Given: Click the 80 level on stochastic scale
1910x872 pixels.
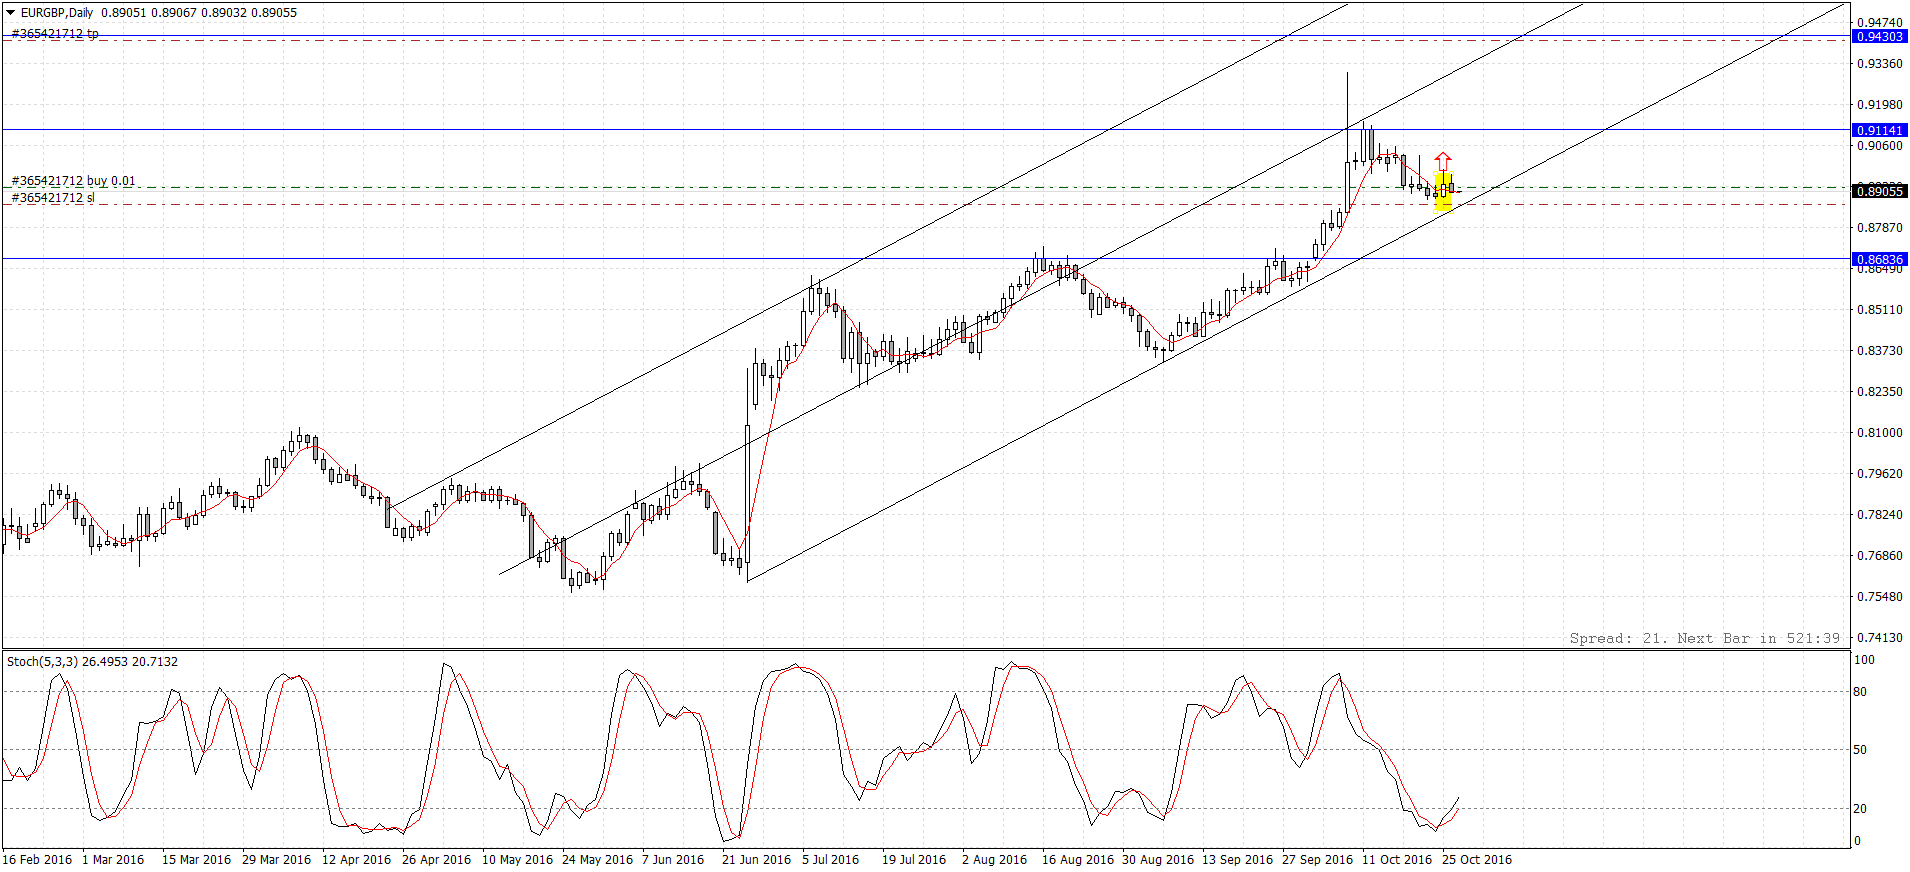Looking at the screenshot, I should point(1860,692).
